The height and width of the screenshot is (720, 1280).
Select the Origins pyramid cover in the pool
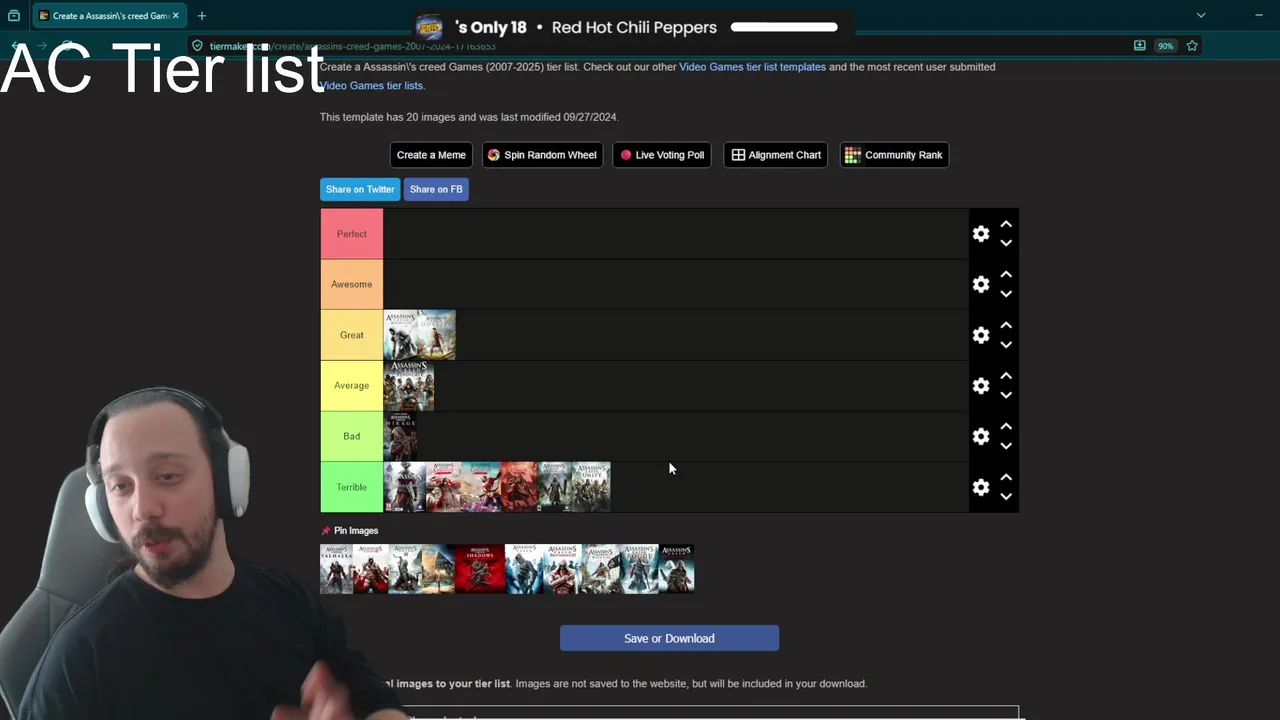(x=438, y=569)
